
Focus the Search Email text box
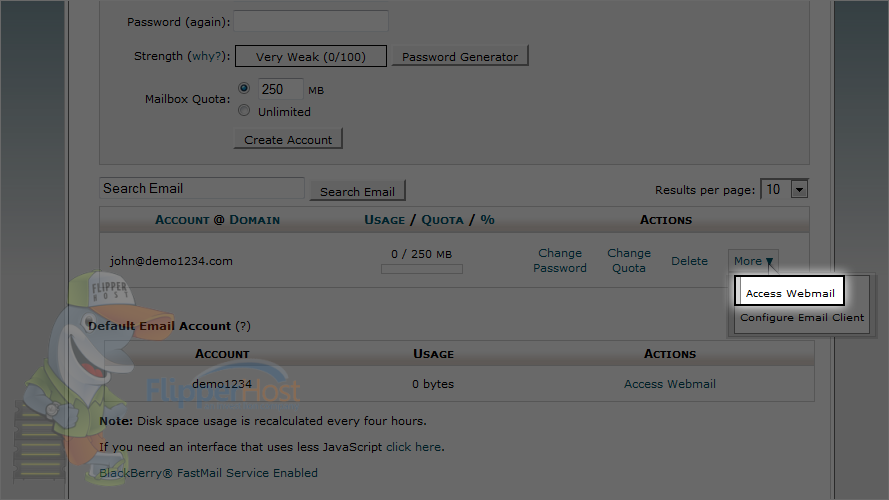click(x=202, y=188)
